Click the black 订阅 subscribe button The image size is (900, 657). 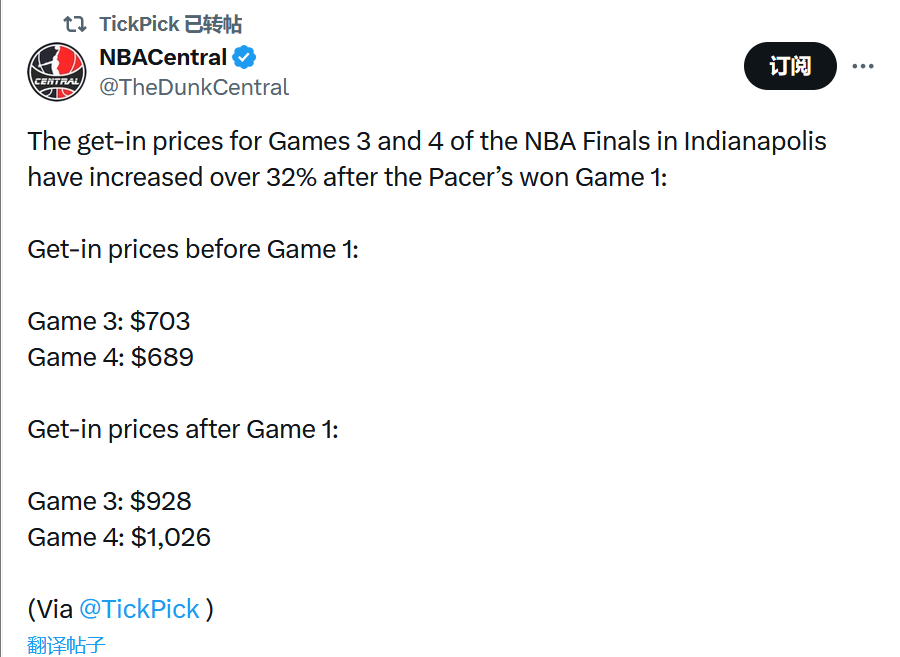coord(790,66)
